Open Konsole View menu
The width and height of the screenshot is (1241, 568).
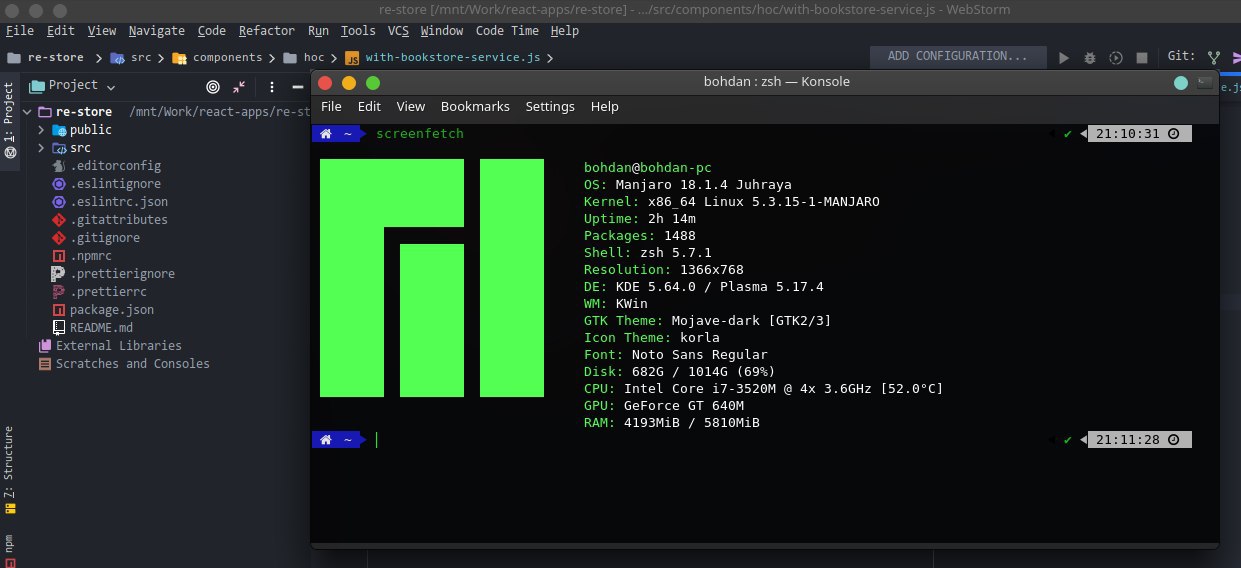(411, 107)
